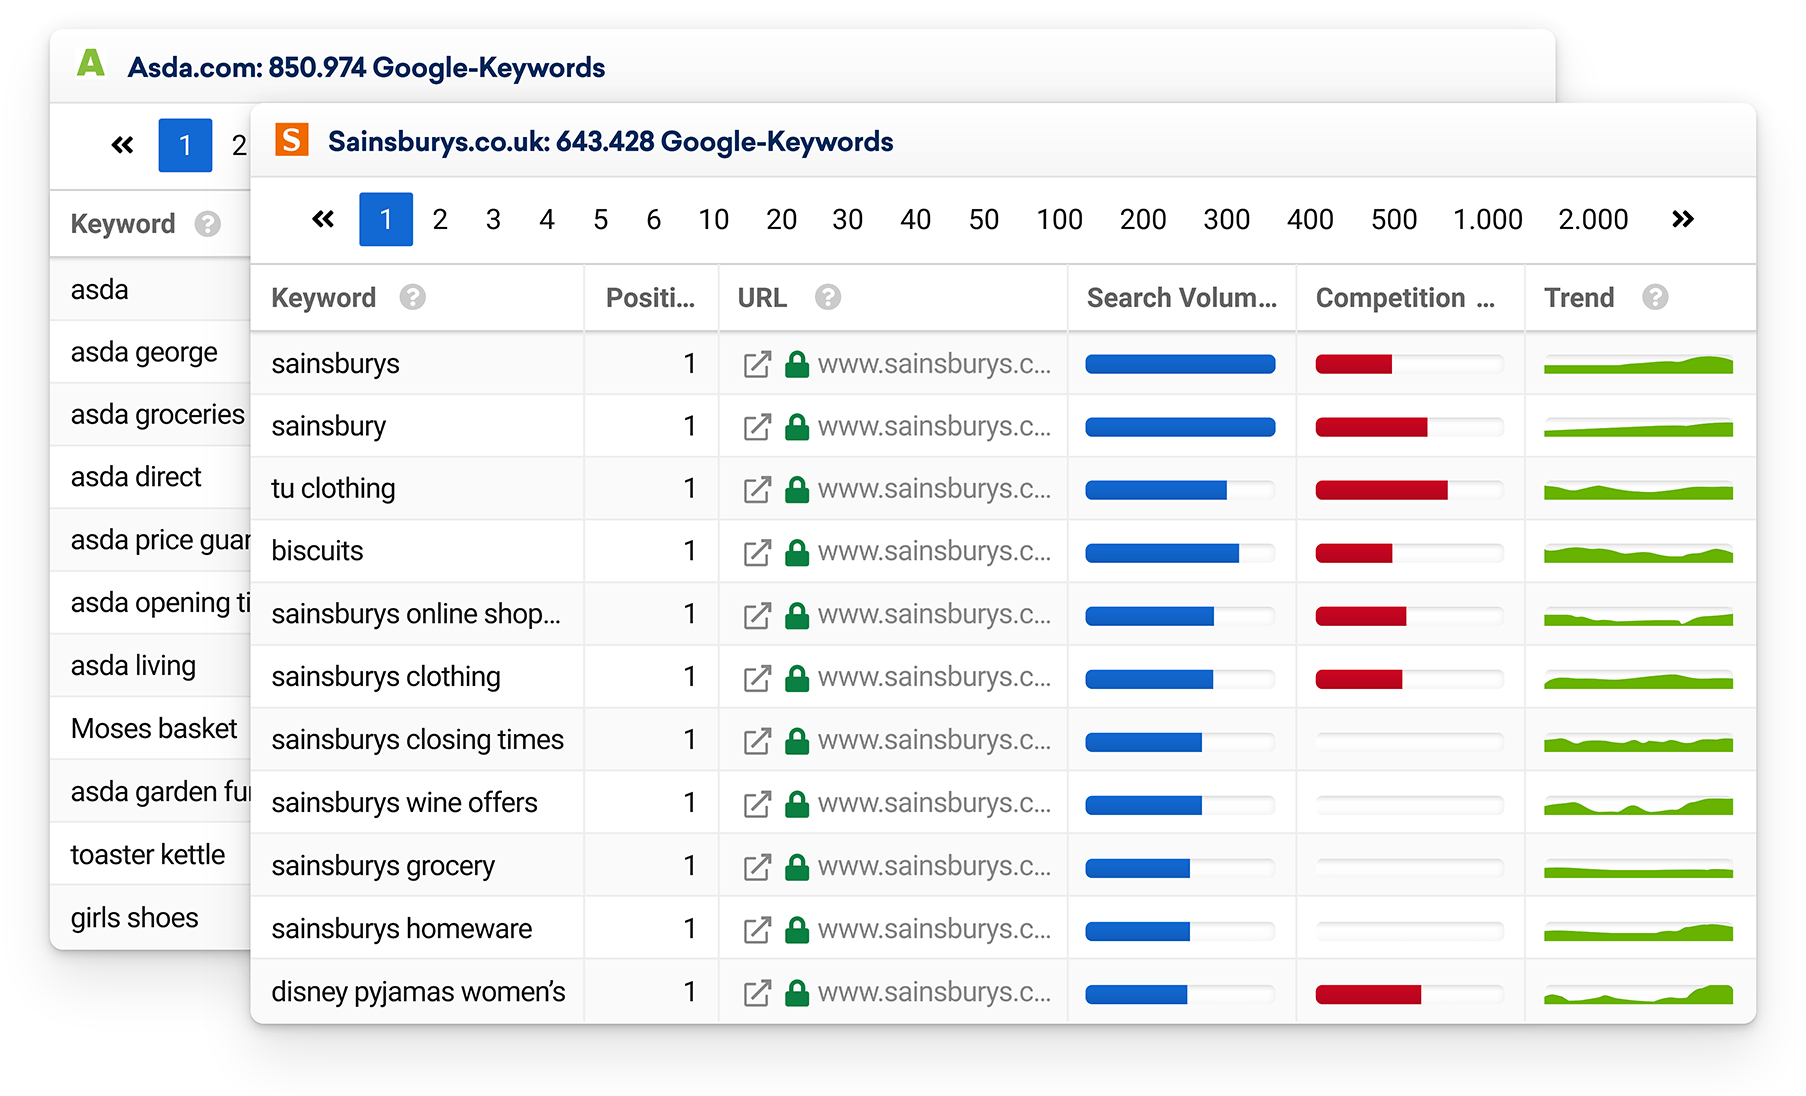1806x1096 pixels.
Task: Open www.sainsburys.c... URL in tu clothing row
Action: pos(934,489)
